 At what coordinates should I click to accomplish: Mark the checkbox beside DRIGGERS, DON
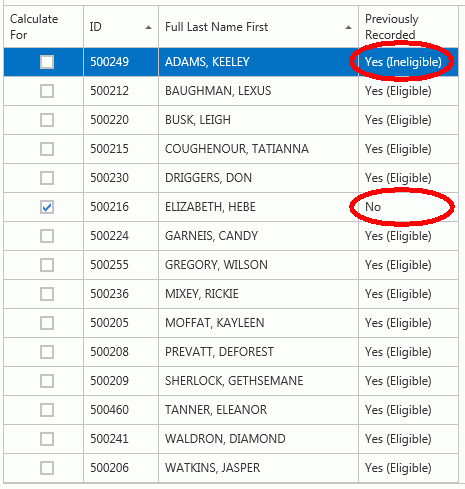tap(47, 178)
